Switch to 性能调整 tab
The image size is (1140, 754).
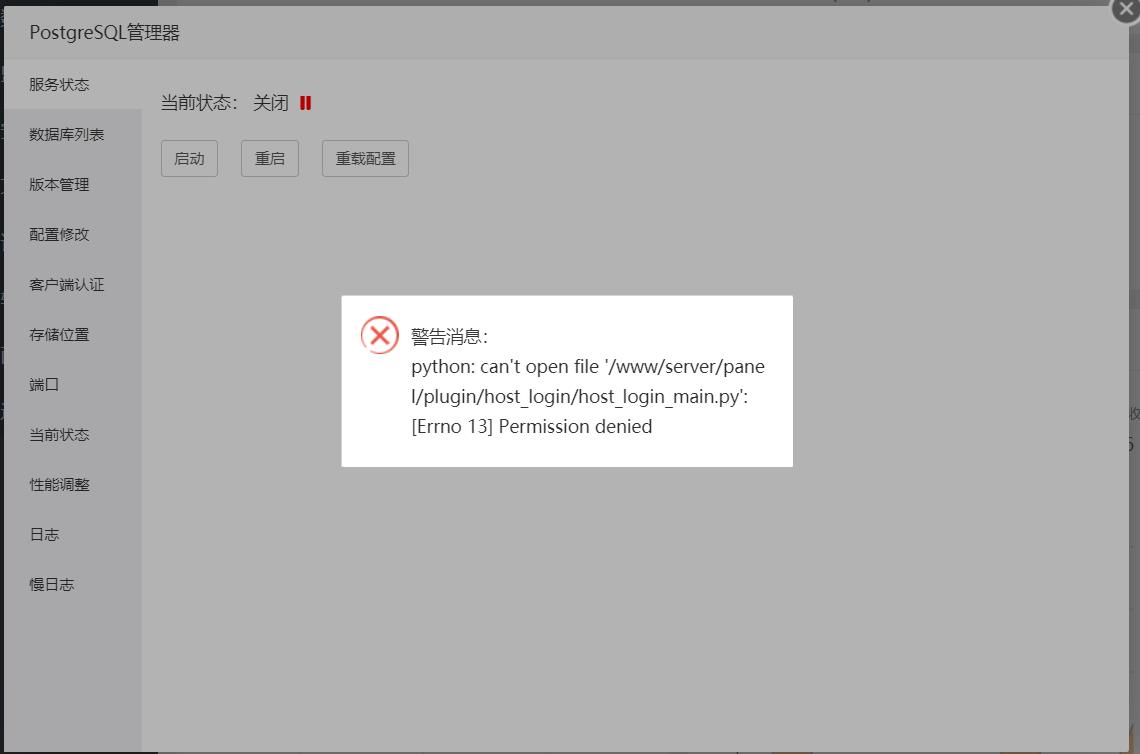(73, 485)
